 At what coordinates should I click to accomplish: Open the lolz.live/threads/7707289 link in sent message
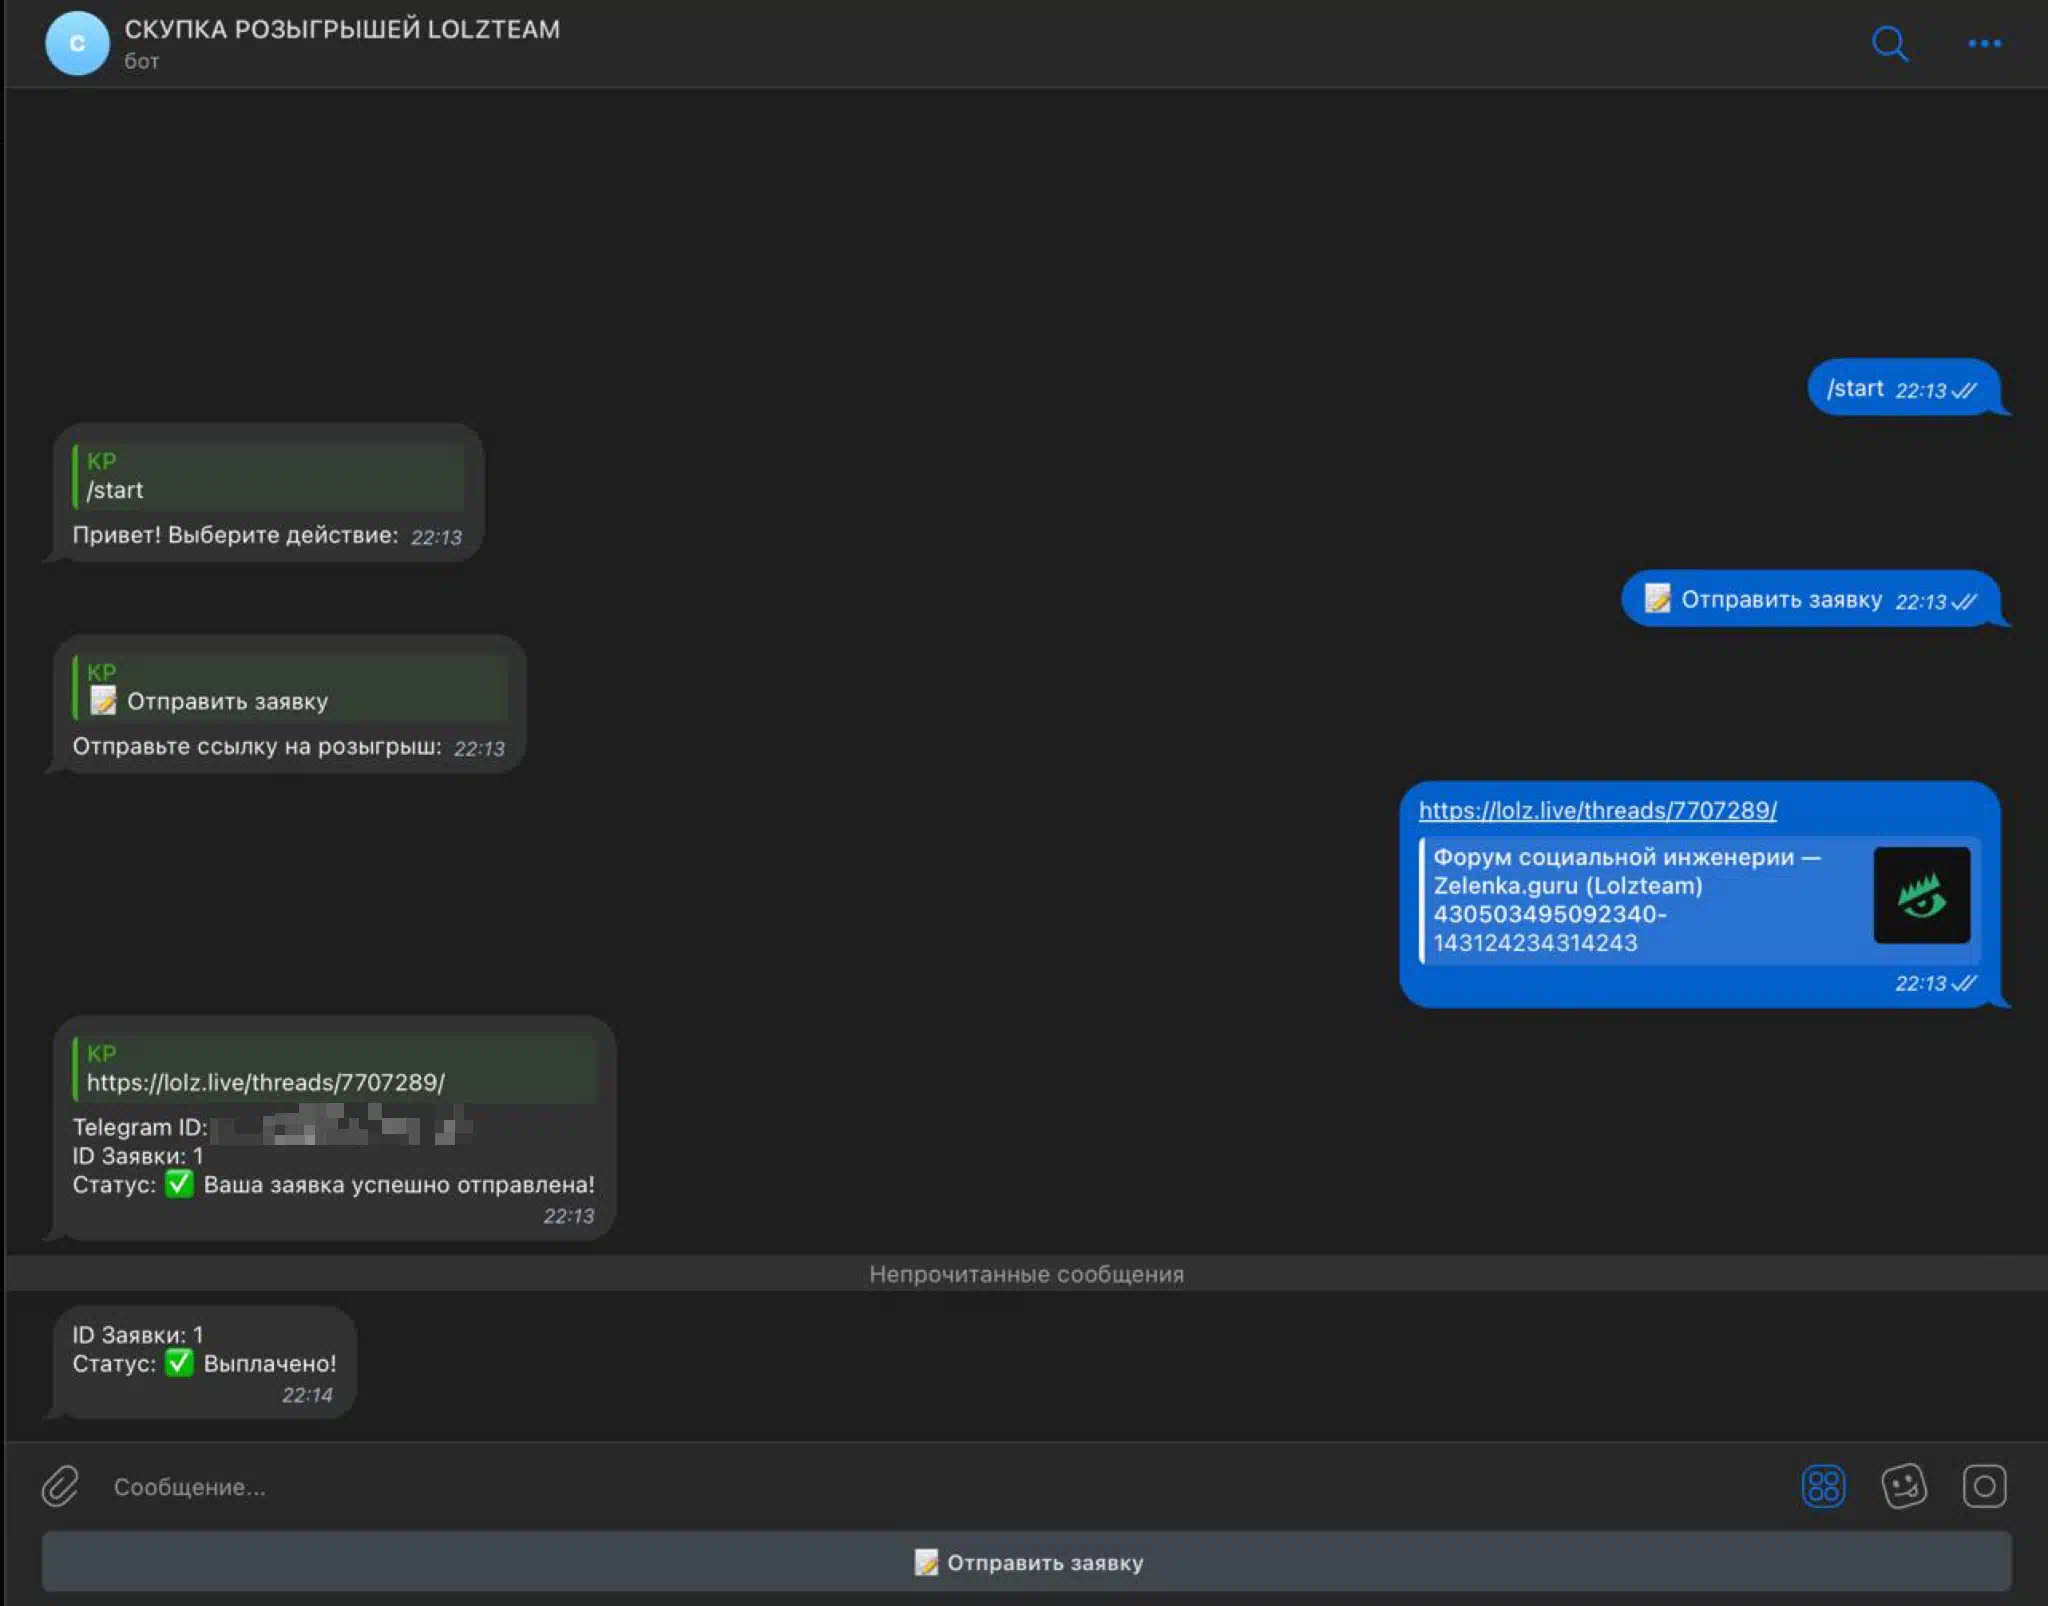1597,810
